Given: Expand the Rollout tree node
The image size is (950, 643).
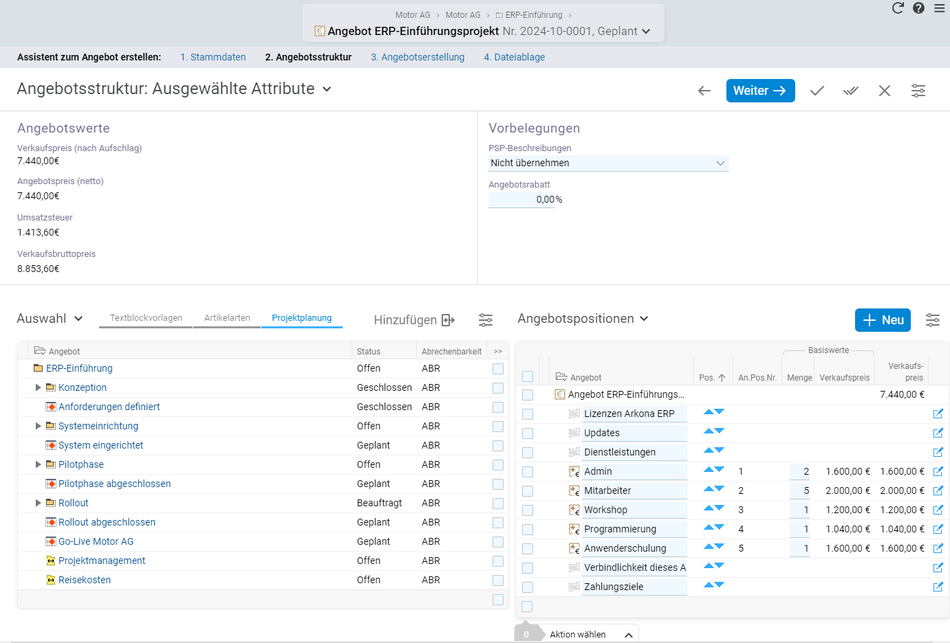Looking at the screenshot, I should tap(38, 503).
